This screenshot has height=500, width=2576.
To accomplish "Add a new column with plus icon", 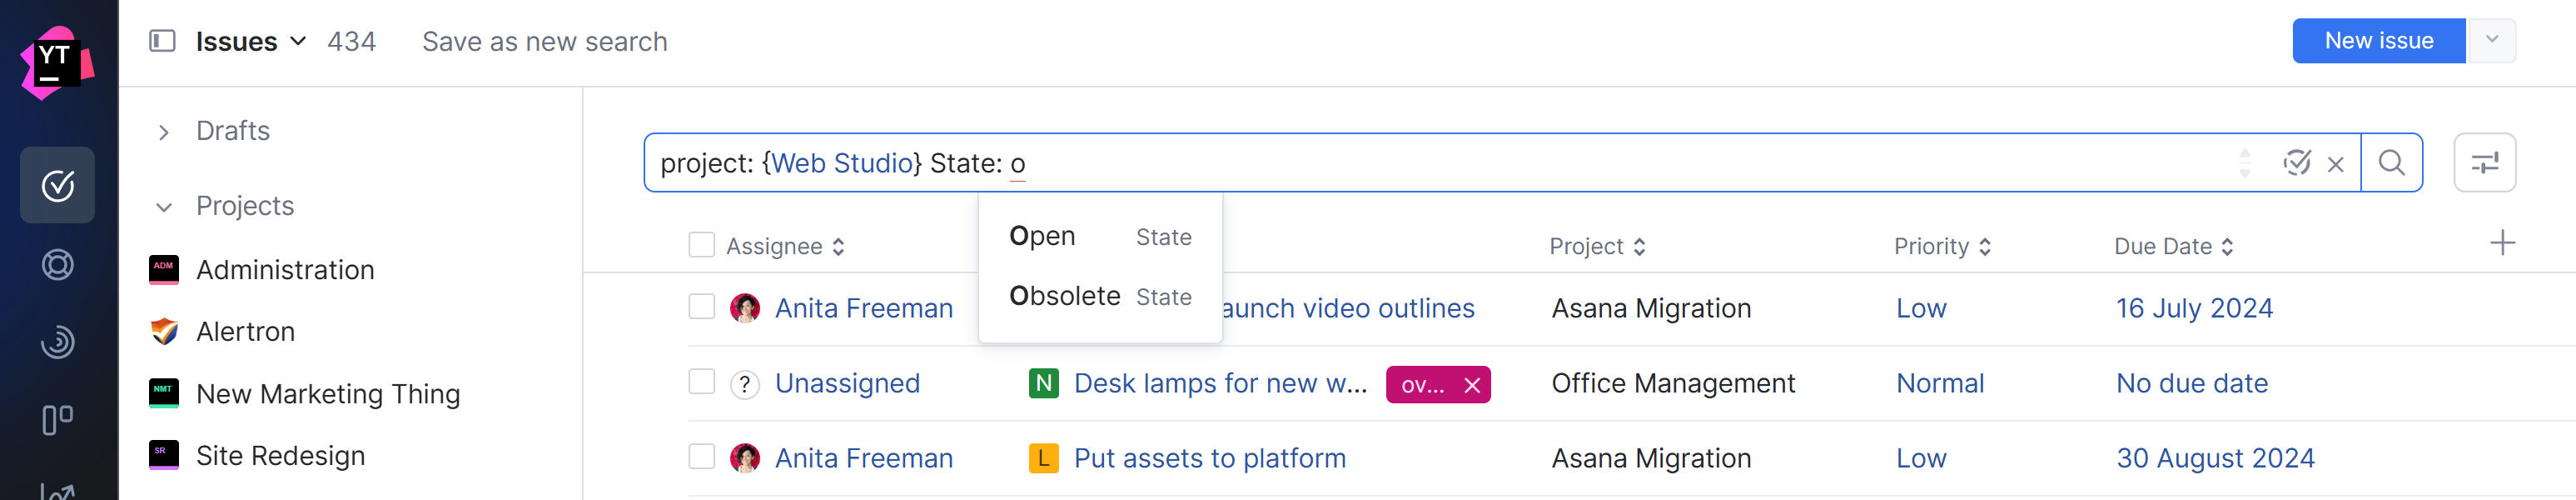I will click(x=2502, y=243).
